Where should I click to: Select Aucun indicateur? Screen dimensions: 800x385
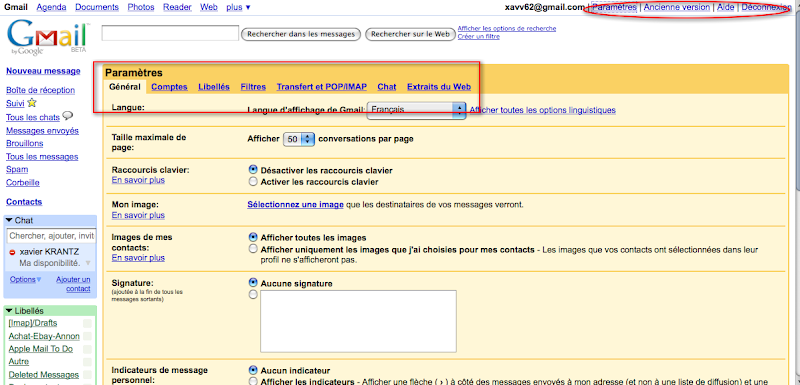pyautogui.click(x=253, y=370)
